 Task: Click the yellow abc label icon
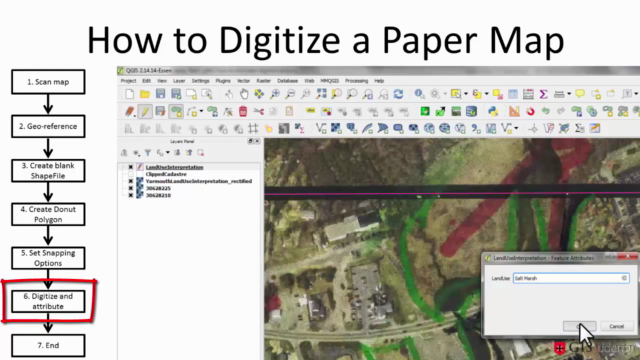click(310, 111)
